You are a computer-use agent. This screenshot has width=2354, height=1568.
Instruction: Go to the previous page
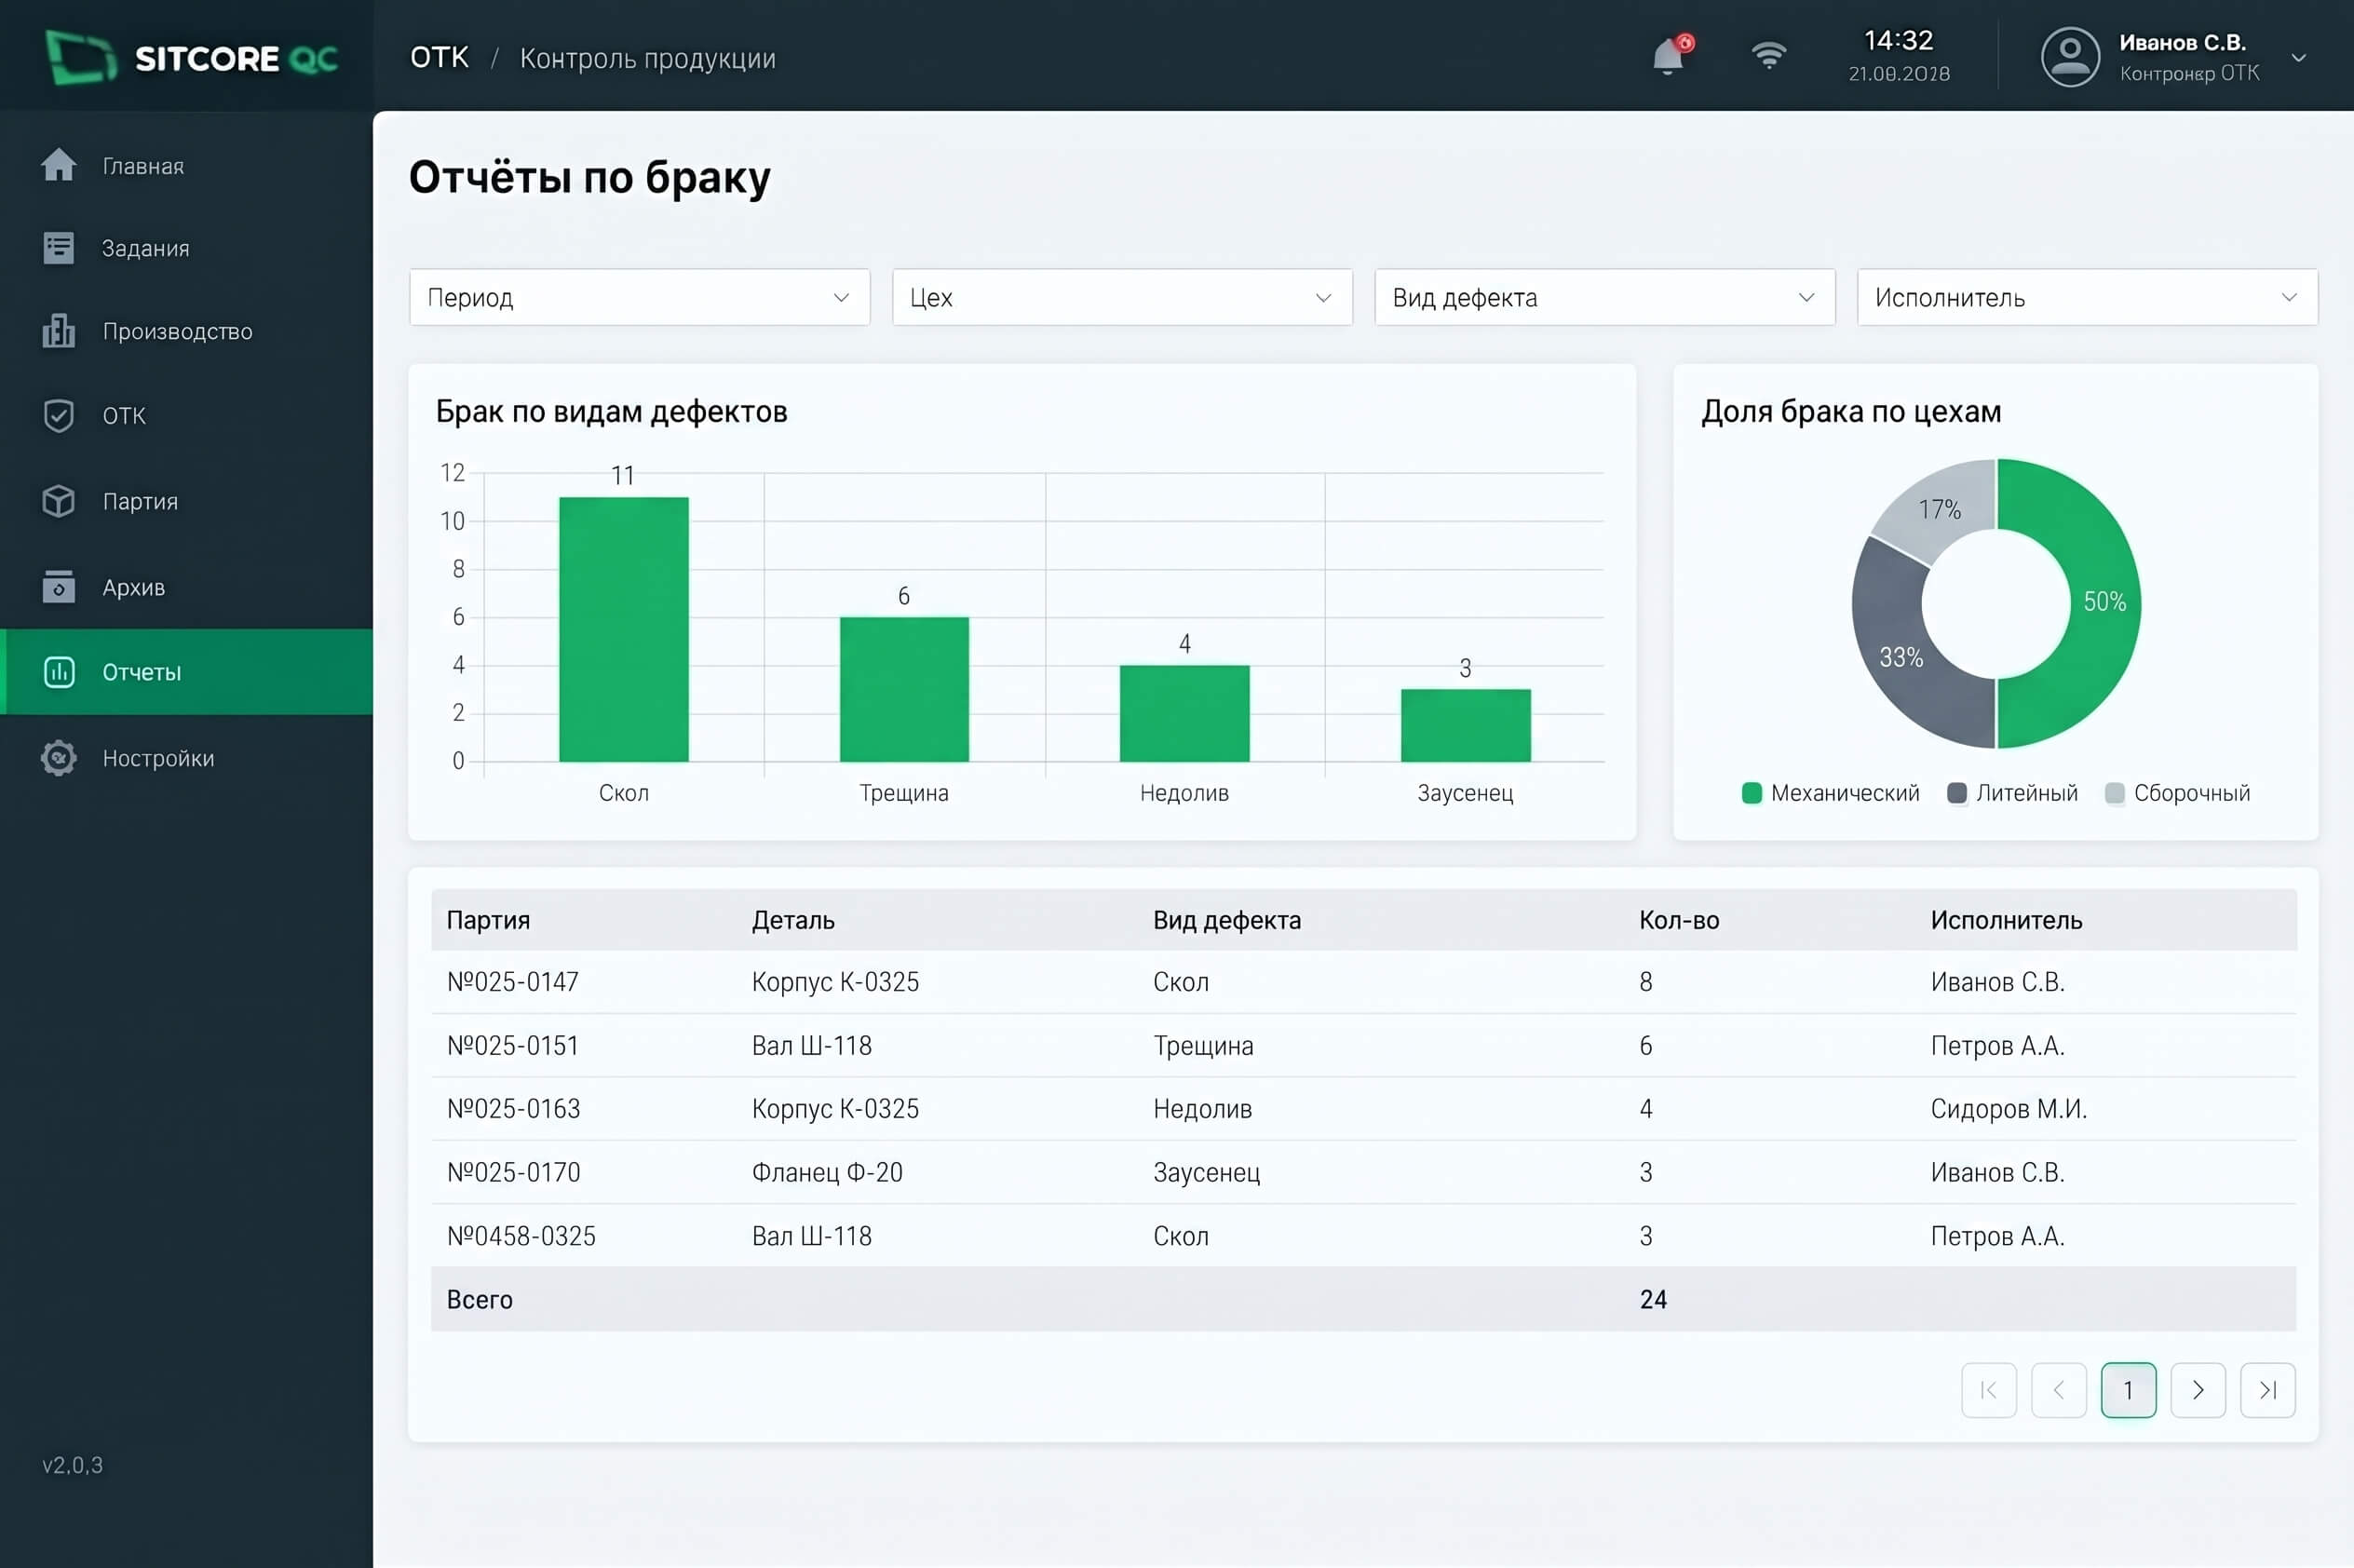pos(2059,1390)
